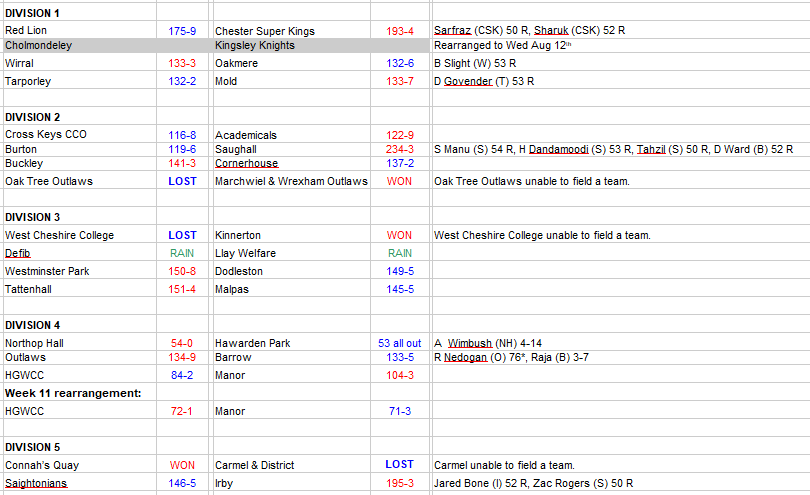Click Tarporley score 132-2

coord(182,82)
